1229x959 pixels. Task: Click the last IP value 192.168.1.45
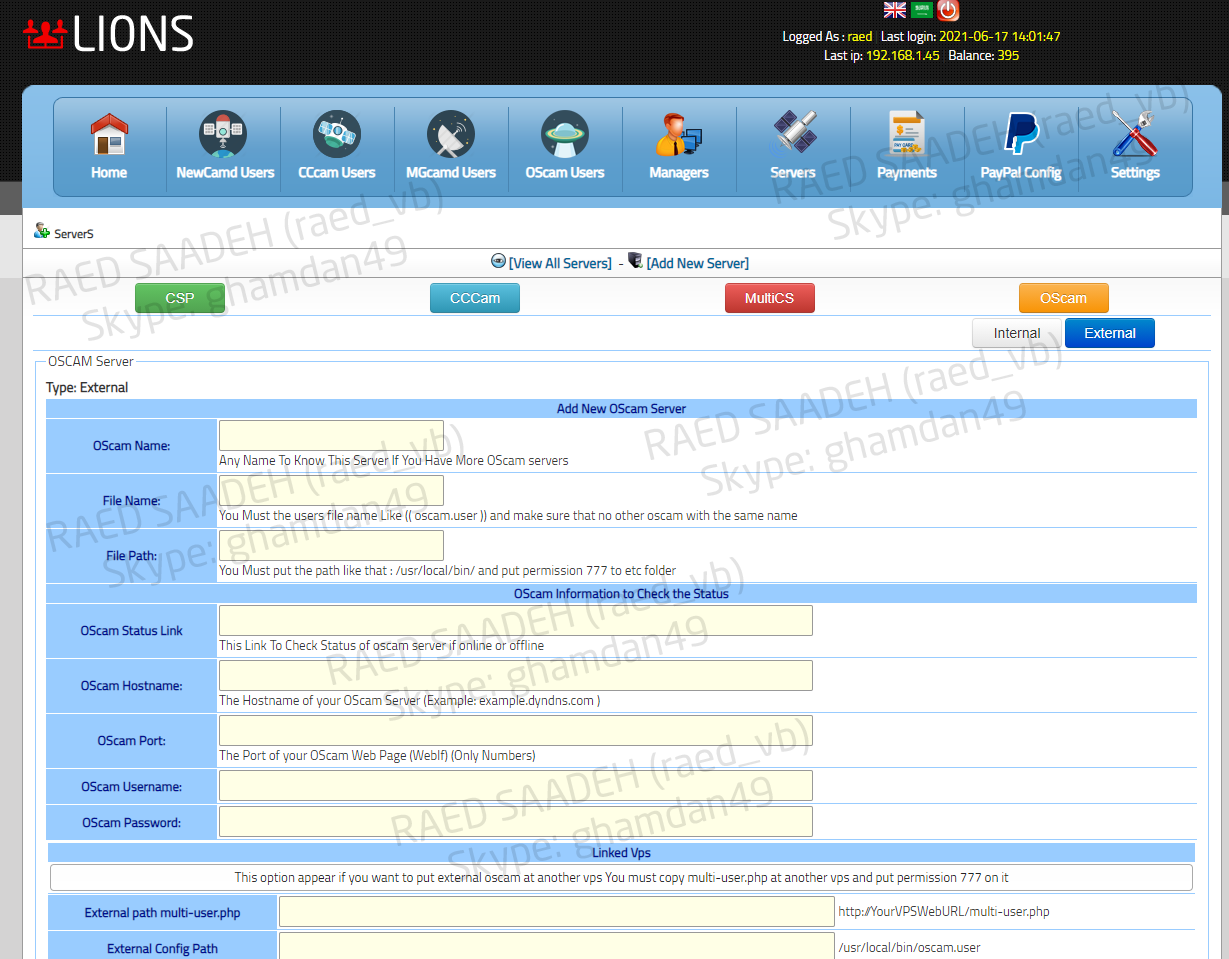pos(903,55)
